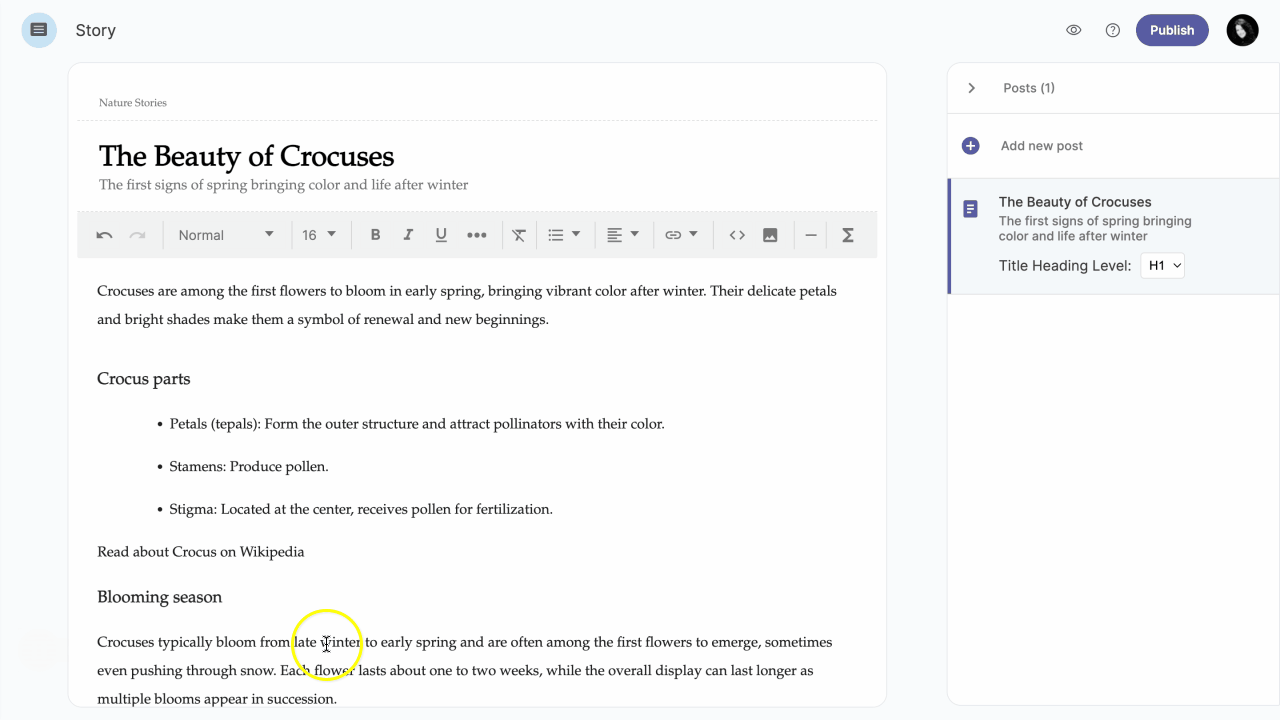Toggle bold formatting

tap(376, 235)
